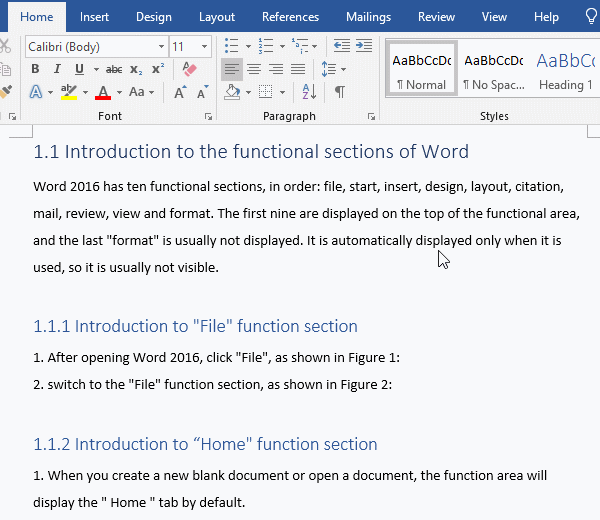Screen dimensions: 600x520
Task: Increase paragraph indent
Action: pos(364,46)
